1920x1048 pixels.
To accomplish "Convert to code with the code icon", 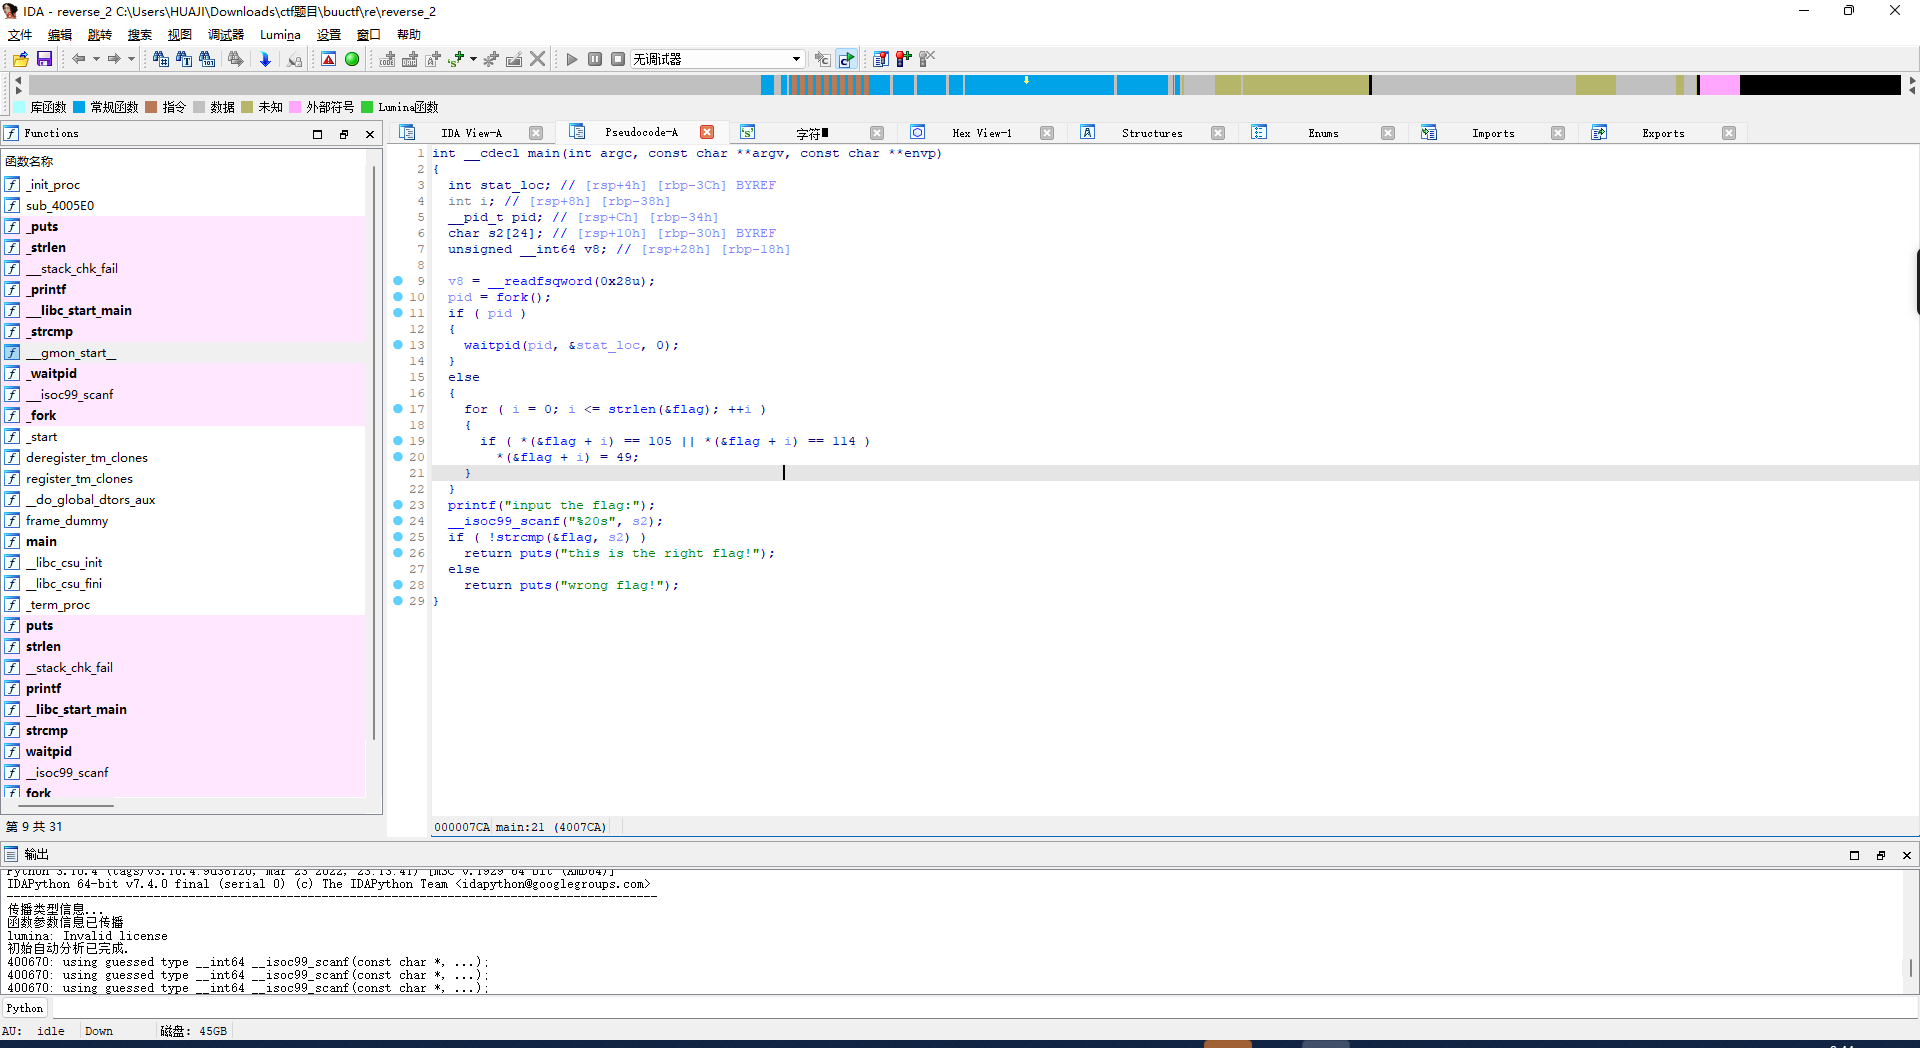I will [x=387, y=59].
